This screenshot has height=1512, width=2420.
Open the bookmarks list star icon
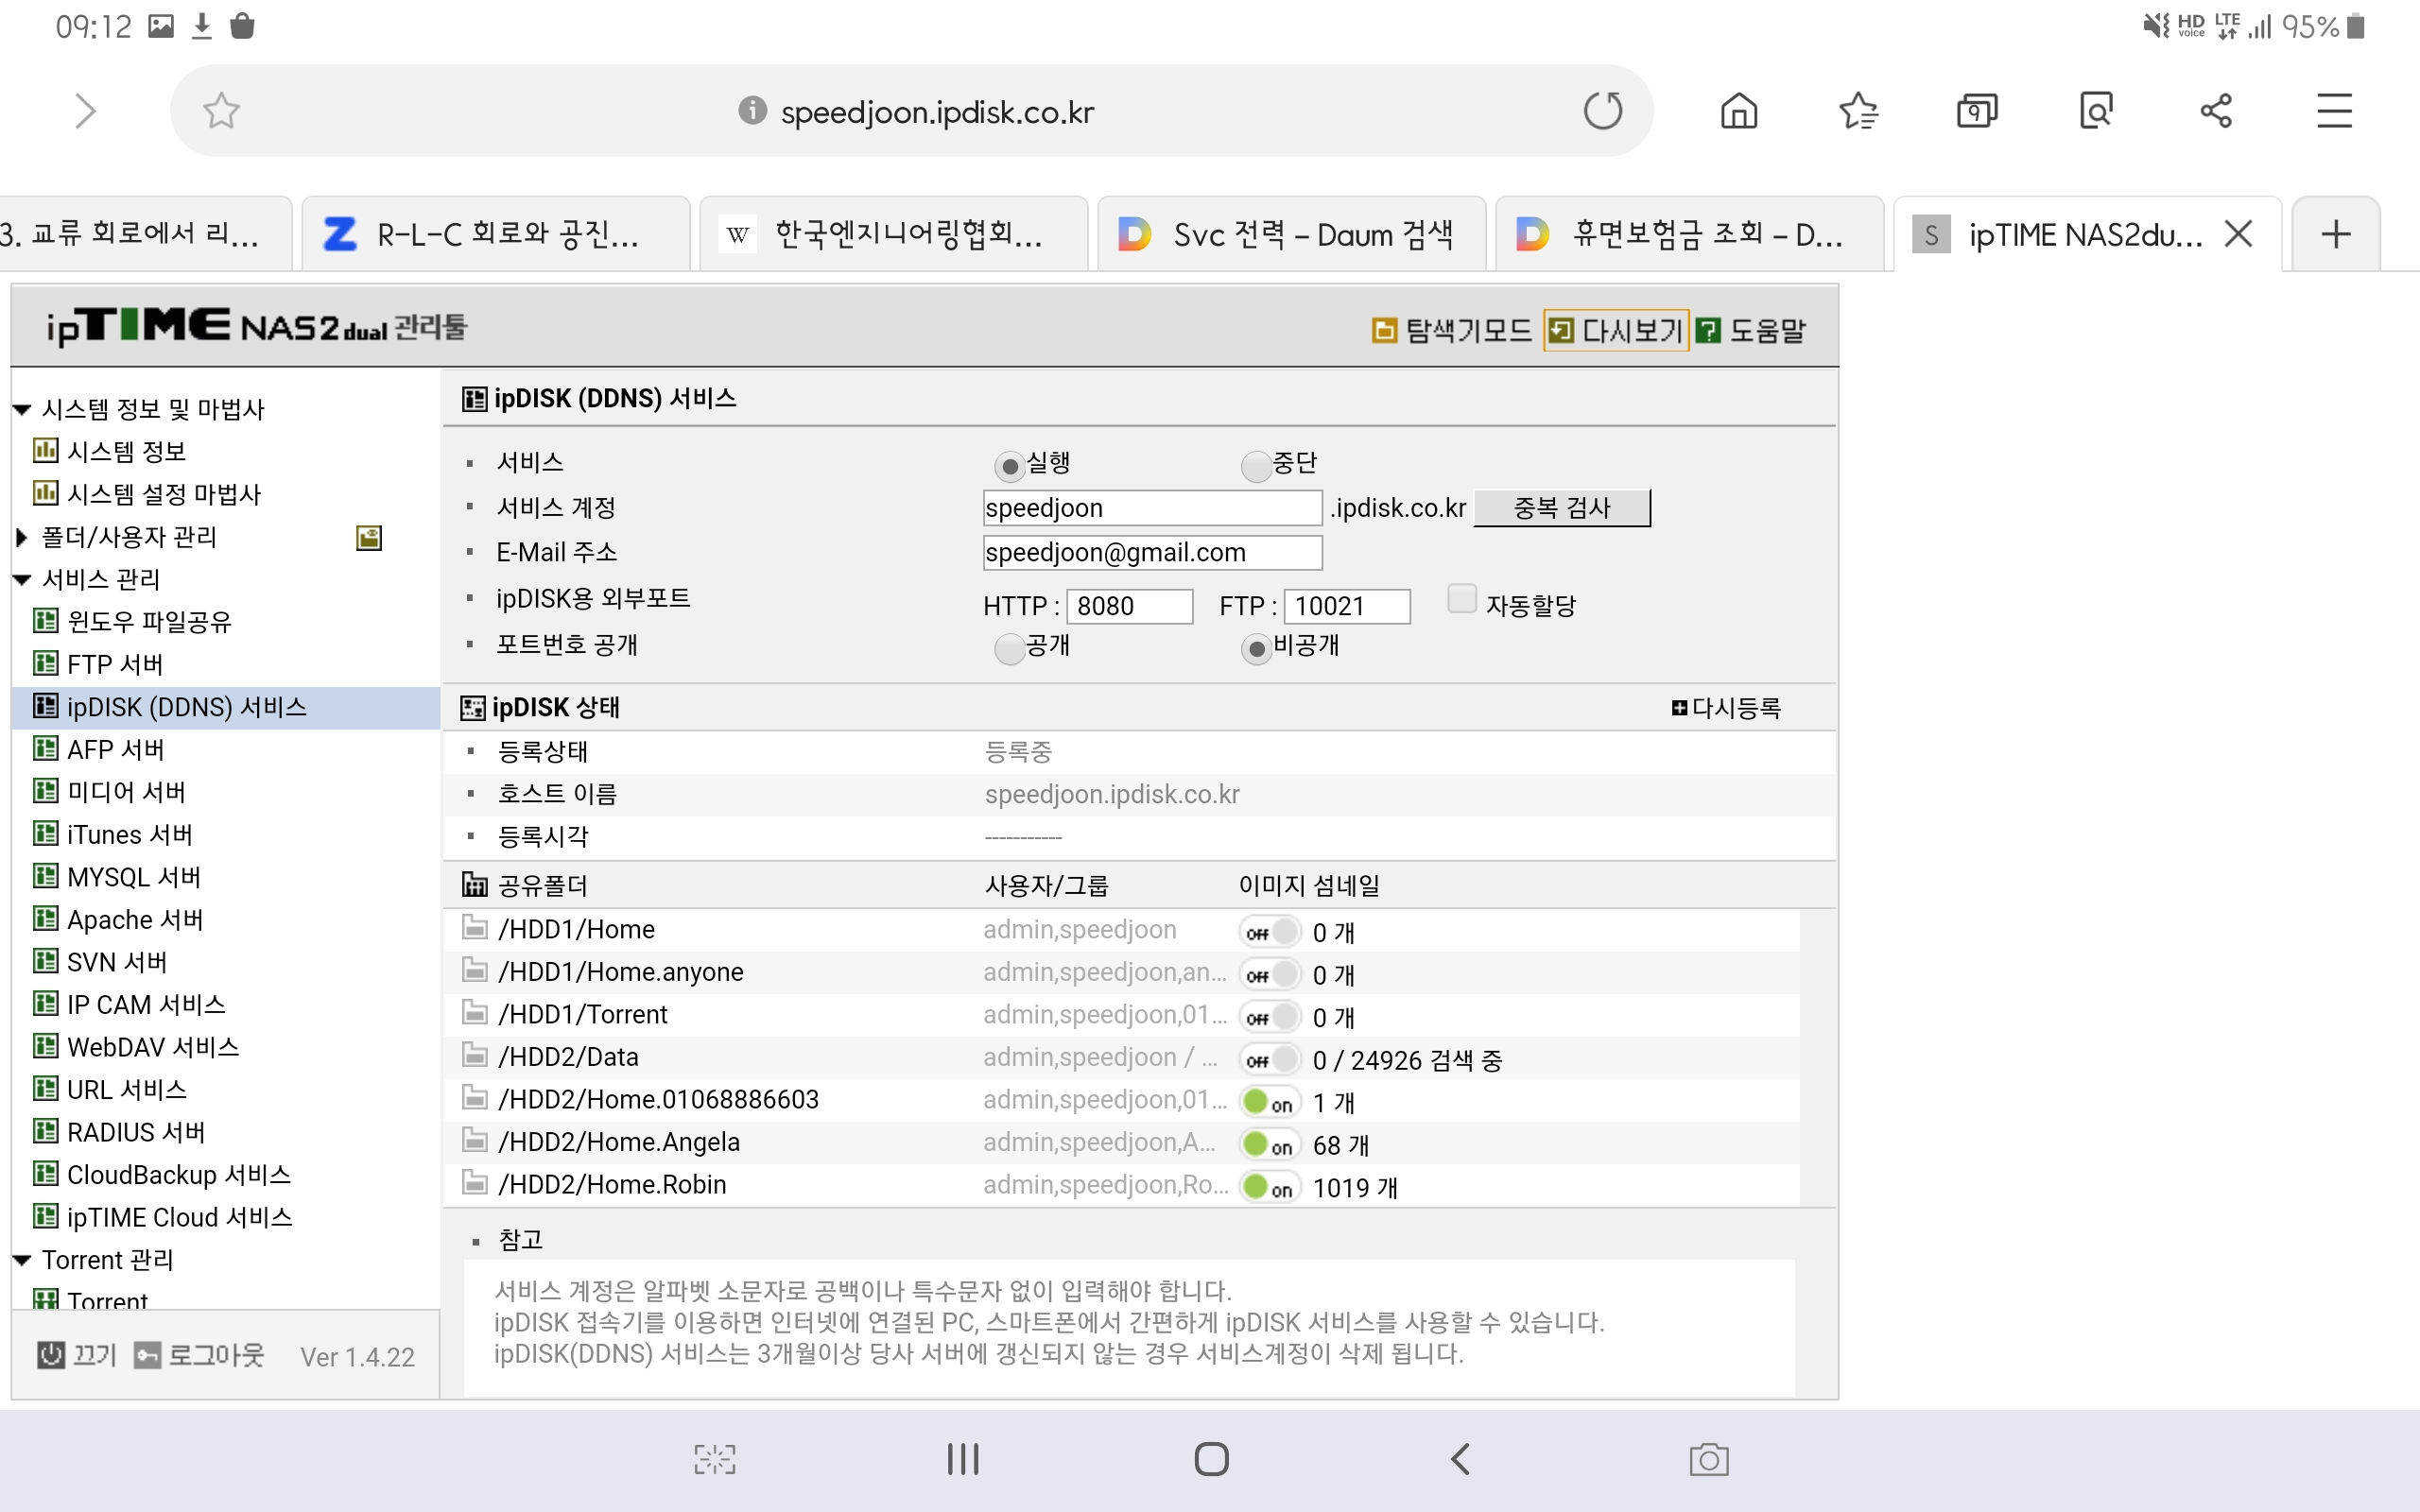[x=1858, y=111]
